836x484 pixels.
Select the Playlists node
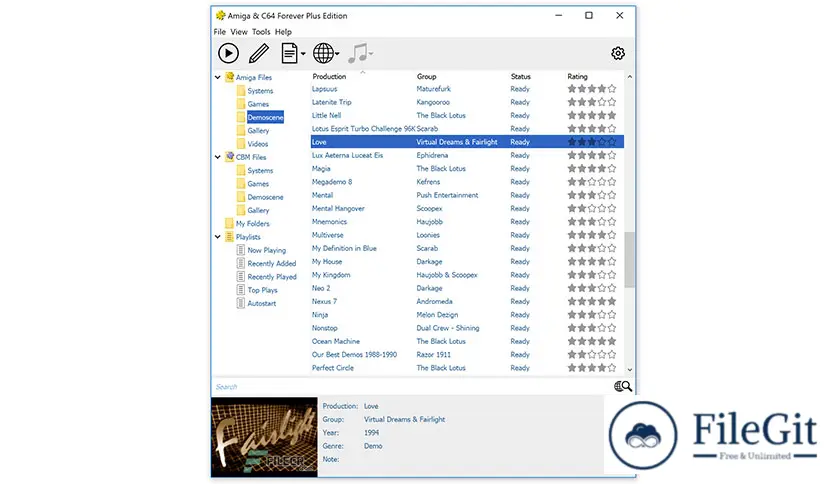tap(248, 237)
